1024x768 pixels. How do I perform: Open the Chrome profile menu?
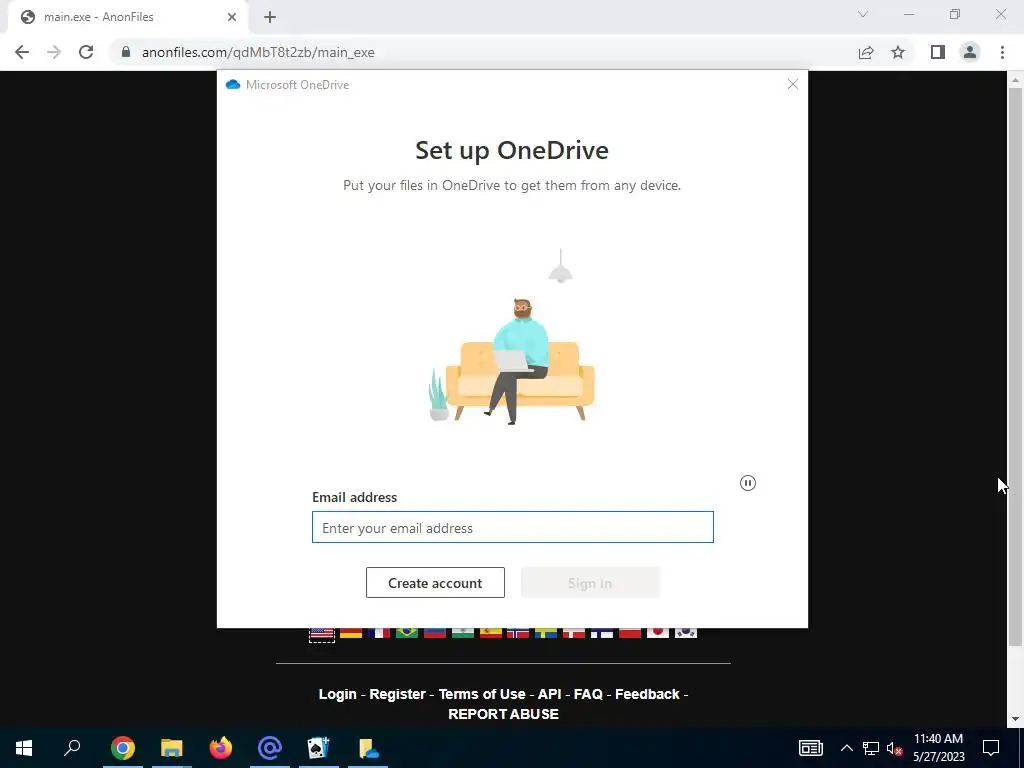pyautogui.click(x=970, y=52)
